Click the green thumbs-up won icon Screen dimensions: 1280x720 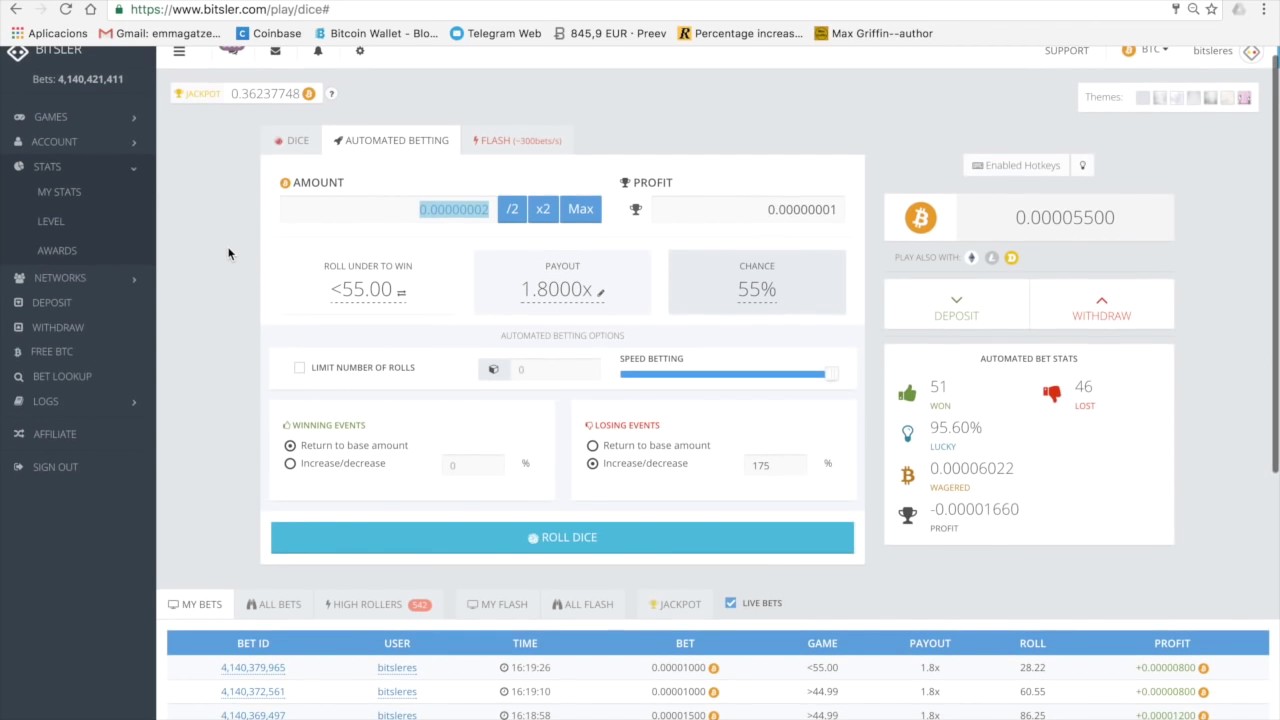click(907, 394)
